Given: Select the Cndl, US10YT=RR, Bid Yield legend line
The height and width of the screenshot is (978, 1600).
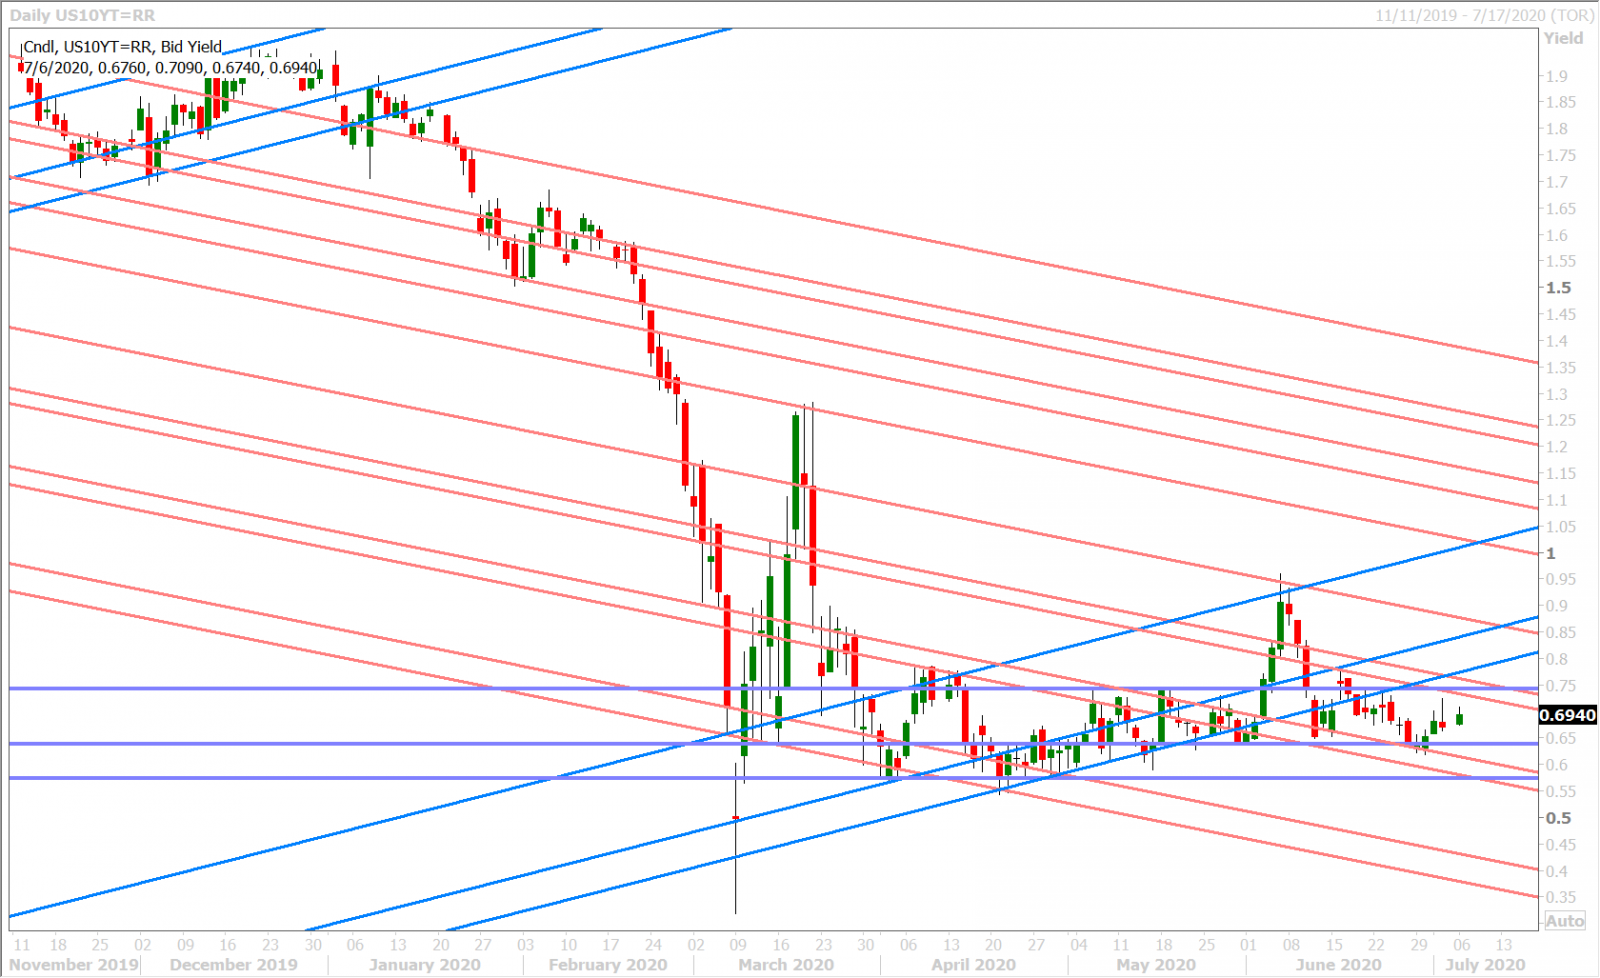Looking at the screenshot, I should [x=122, y=47].
